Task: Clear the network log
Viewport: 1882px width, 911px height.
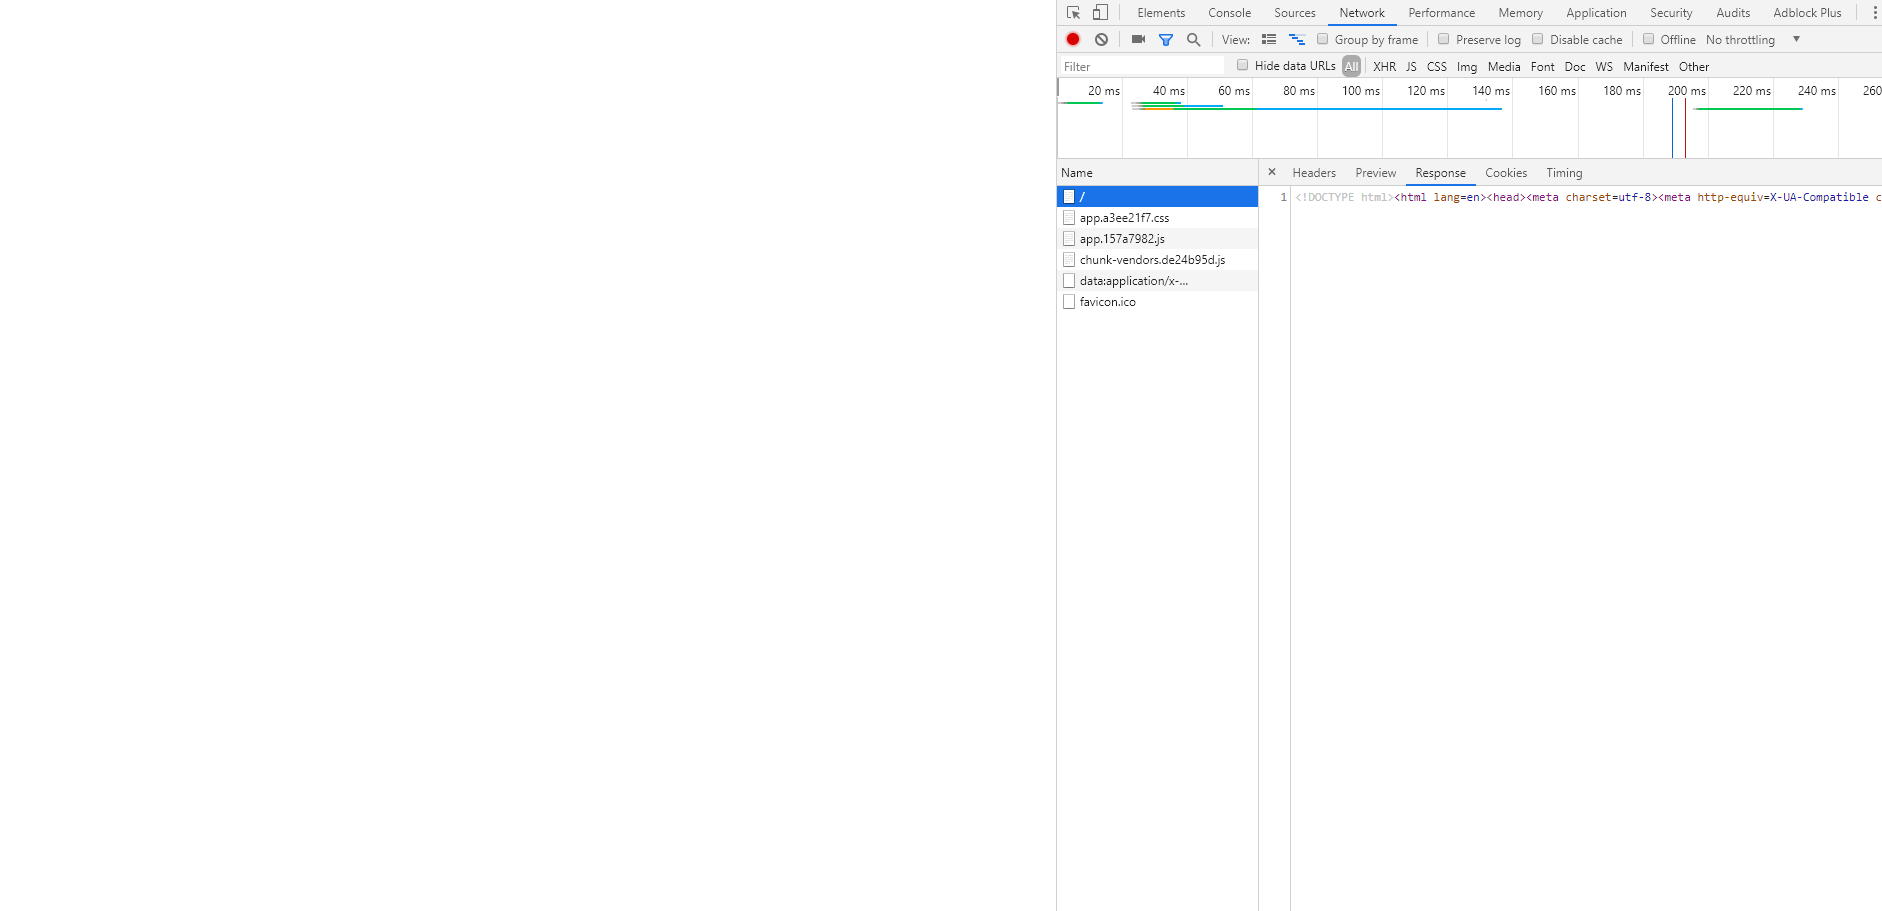Action: [x=1101, y=39]
